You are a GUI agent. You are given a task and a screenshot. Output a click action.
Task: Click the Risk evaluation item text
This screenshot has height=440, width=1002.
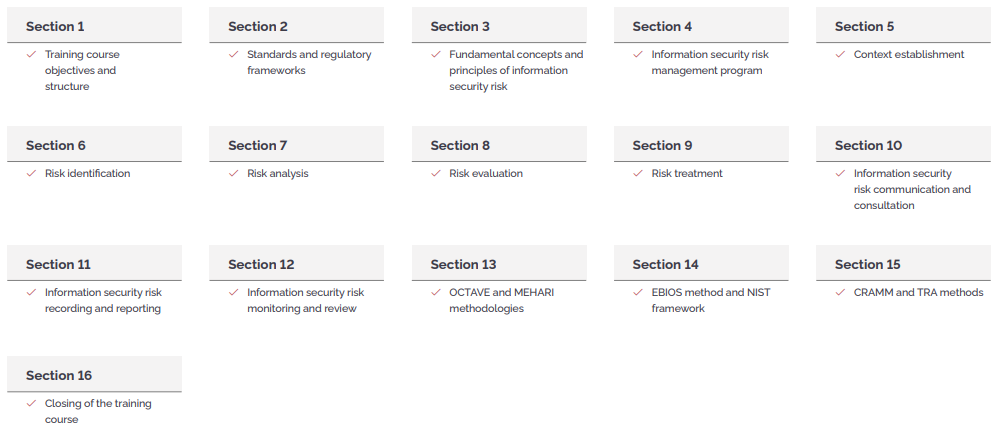486,174
